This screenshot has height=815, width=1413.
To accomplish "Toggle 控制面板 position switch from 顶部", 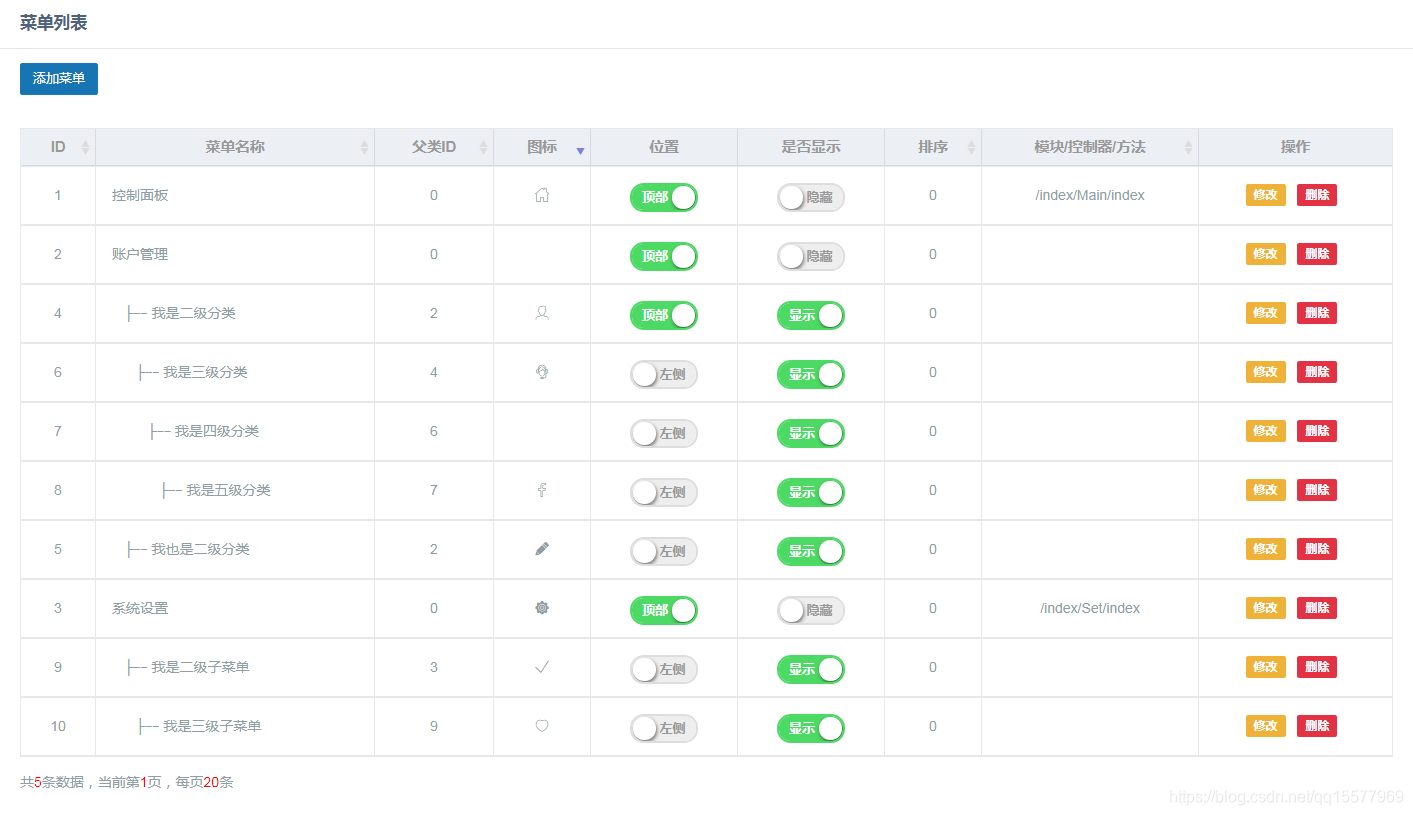I will (663, 197).
